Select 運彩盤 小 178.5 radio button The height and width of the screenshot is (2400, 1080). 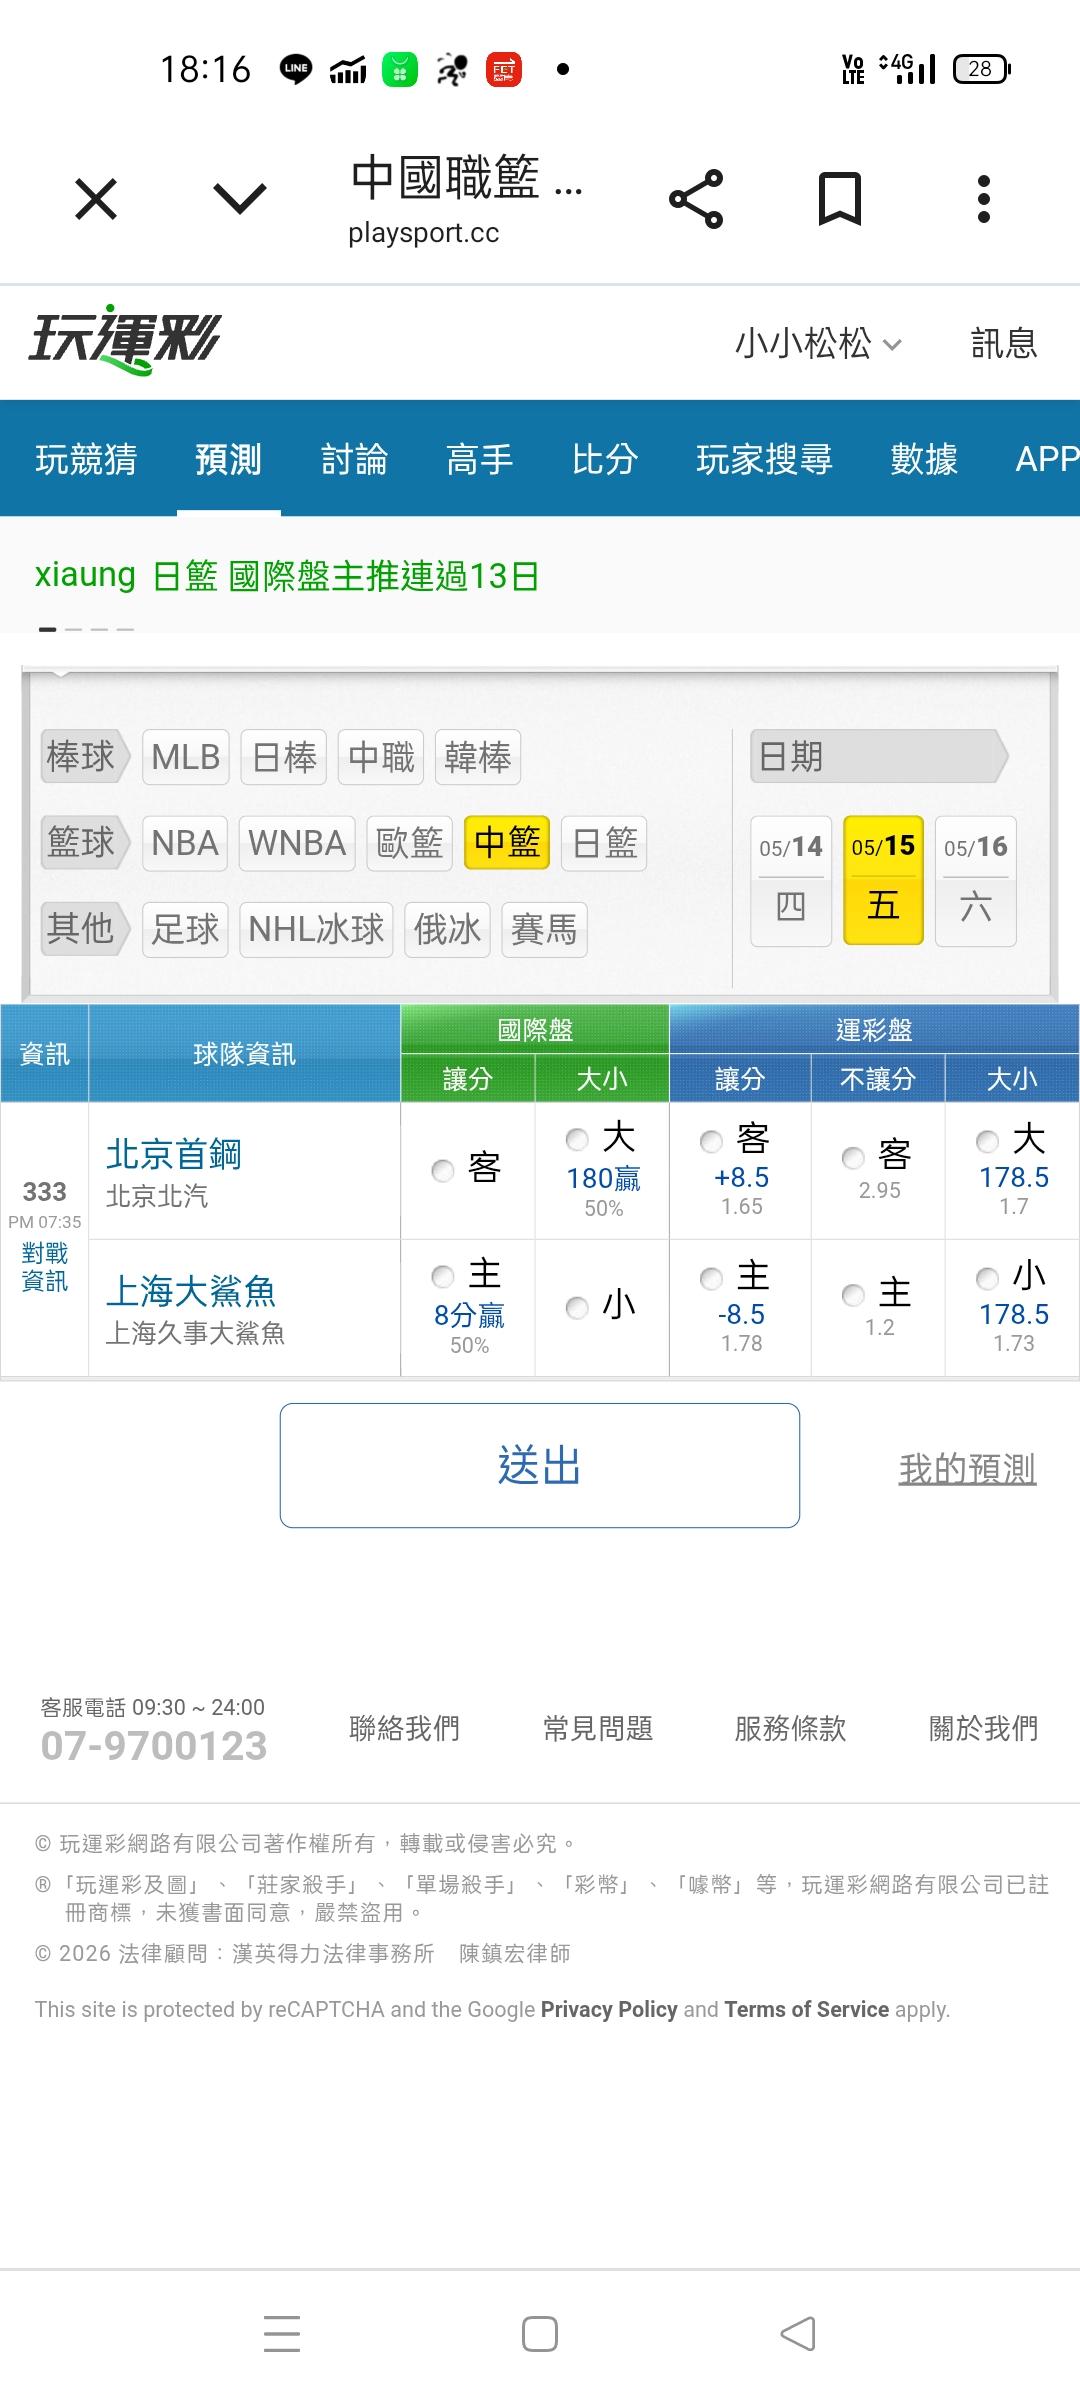[x=987, y=1278]
